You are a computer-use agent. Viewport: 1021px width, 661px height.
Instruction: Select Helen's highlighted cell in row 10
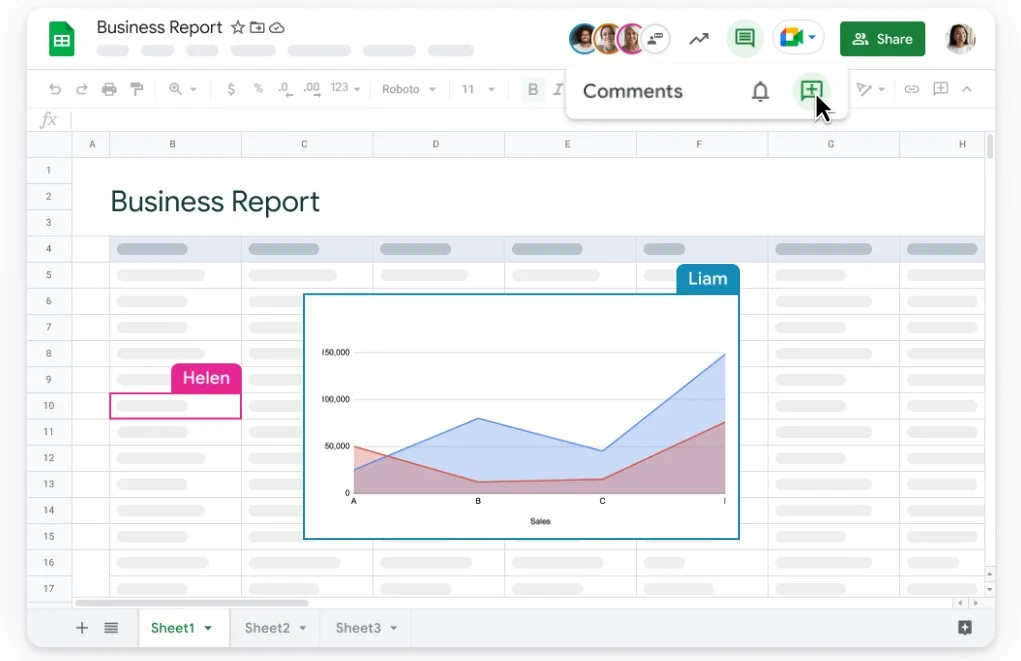(175, 406)
